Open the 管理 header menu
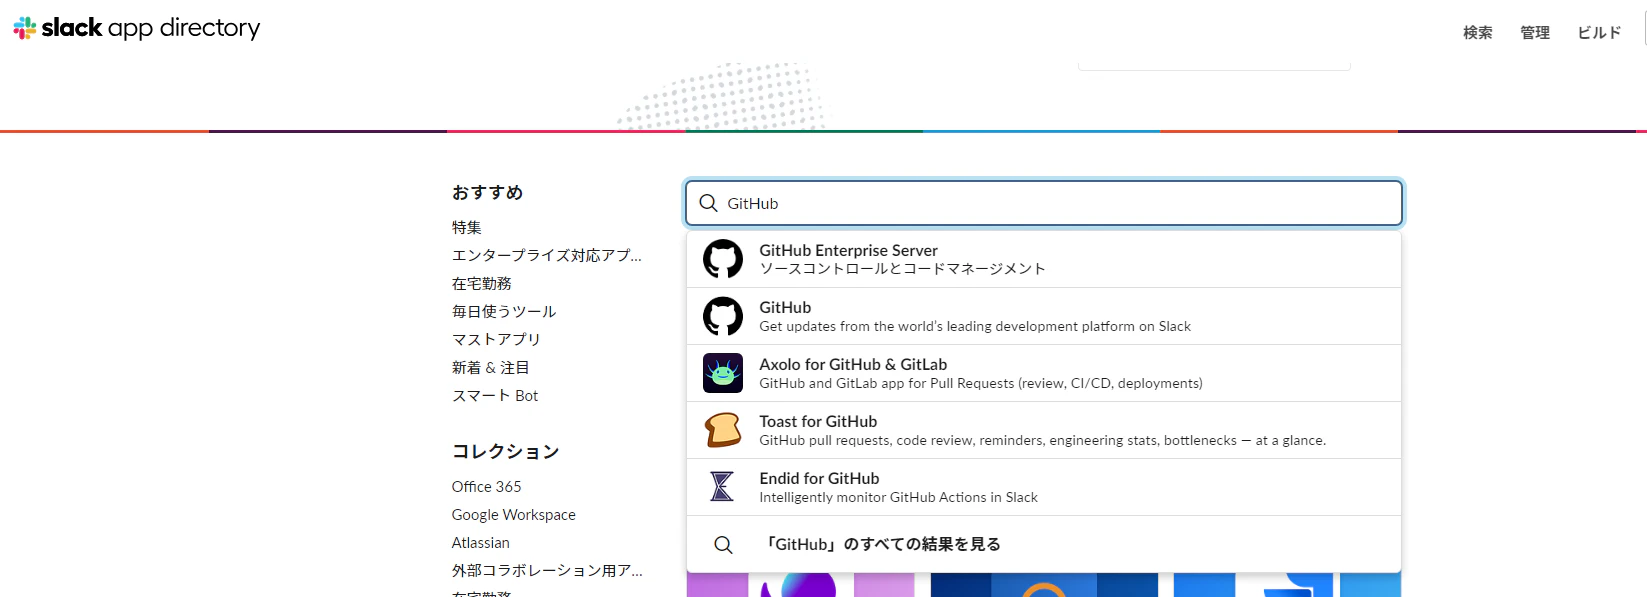The height and width of the screenshot is (597, 1647). pos(1535,32)
